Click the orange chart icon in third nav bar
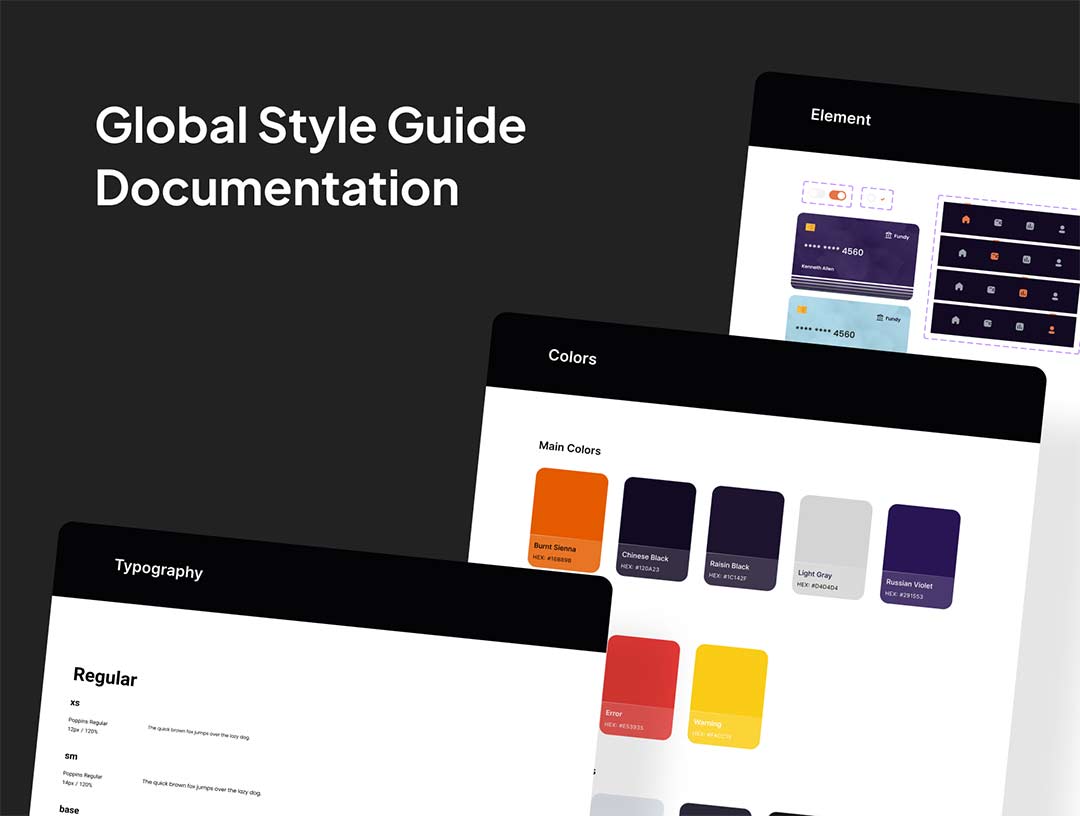1080x816 pixels. (1023, 293)
